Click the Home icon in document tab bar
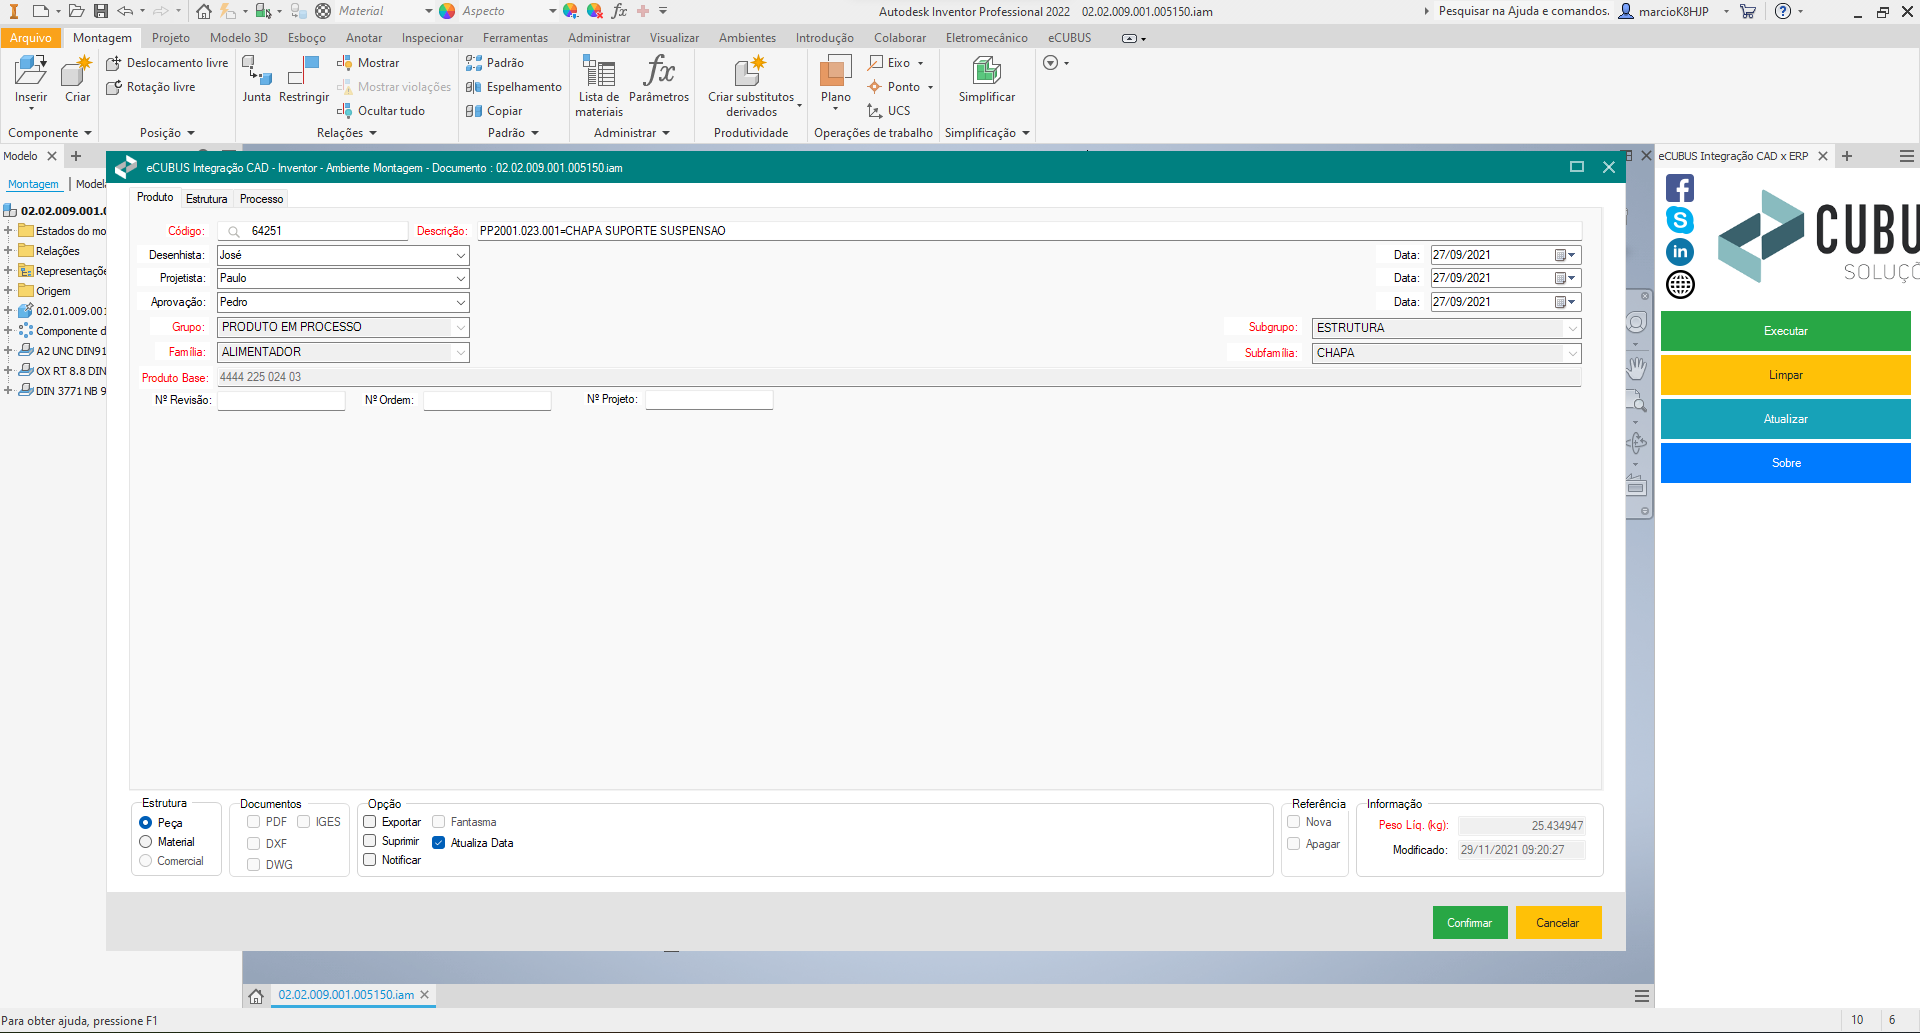The height and width of the screenshot is (1033, 1920). click(256, 996)
